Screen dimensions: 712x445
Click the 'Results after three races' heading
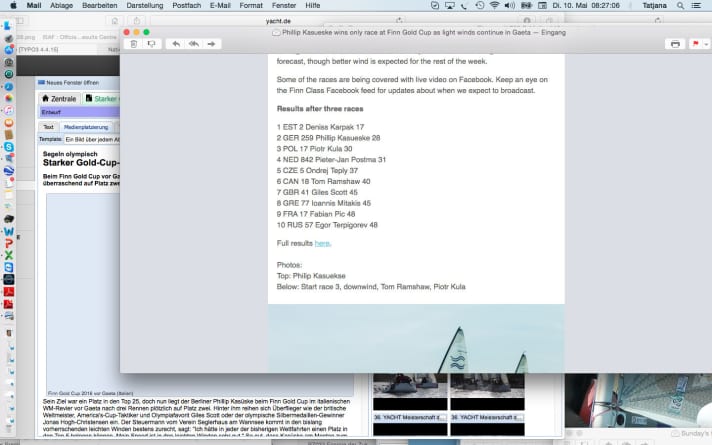click(320, 109)
